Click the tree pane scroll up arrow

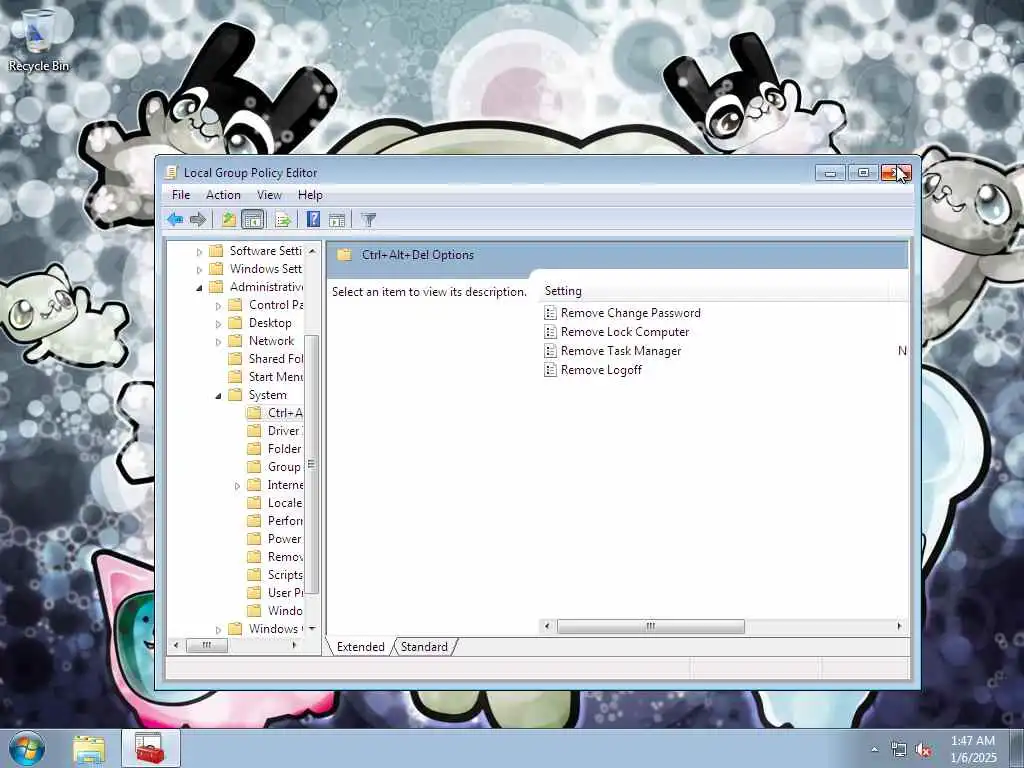pos(312,251)
